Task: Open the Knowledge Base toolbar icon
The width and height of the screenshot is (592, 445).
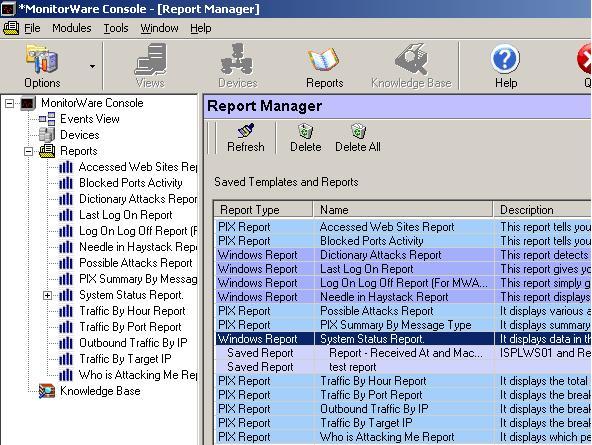Action: point(411,66)
